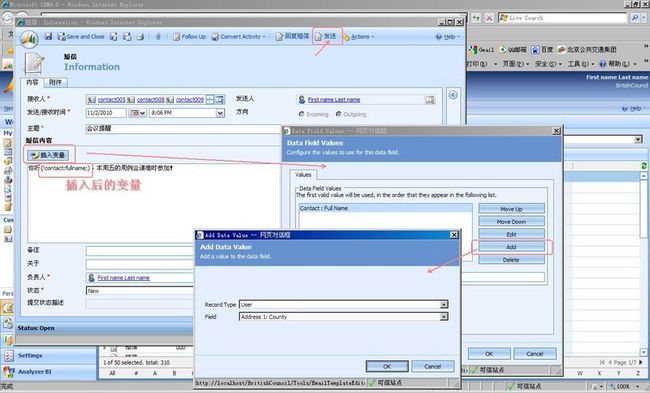Image resolution: width=650 pixels, height=393 pixels.
Task: Click the 插入变量 insert variable button
Action: (48, 155)
